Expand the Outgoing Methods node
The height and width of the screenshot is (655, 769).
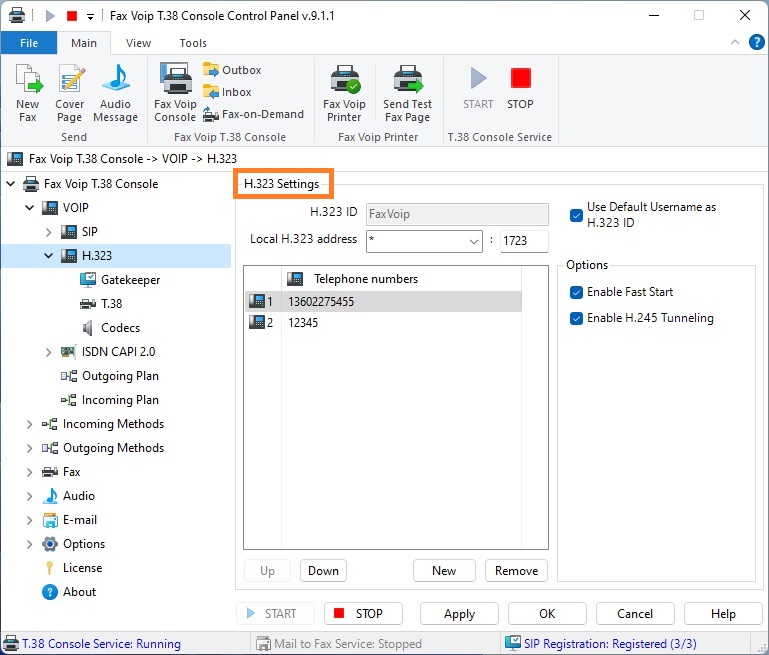click(29, 448)
